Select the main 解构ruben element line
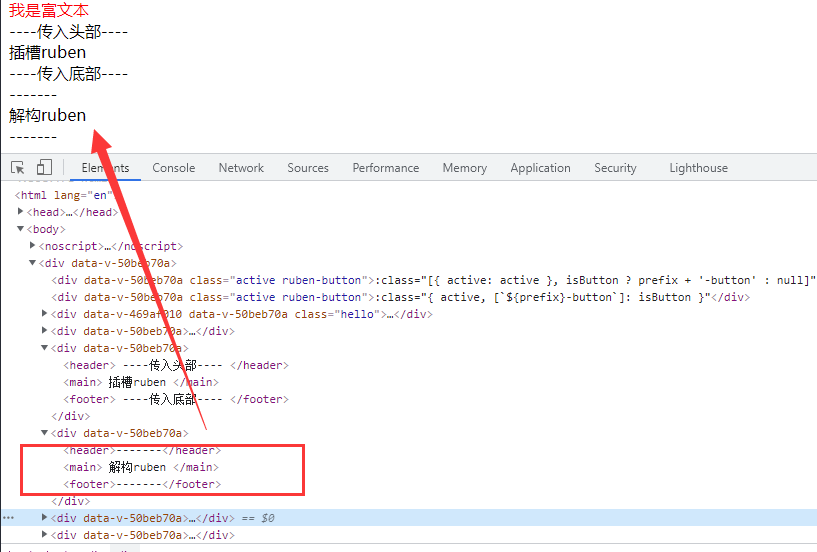817x552 pixels. click(x=140, y=467)
